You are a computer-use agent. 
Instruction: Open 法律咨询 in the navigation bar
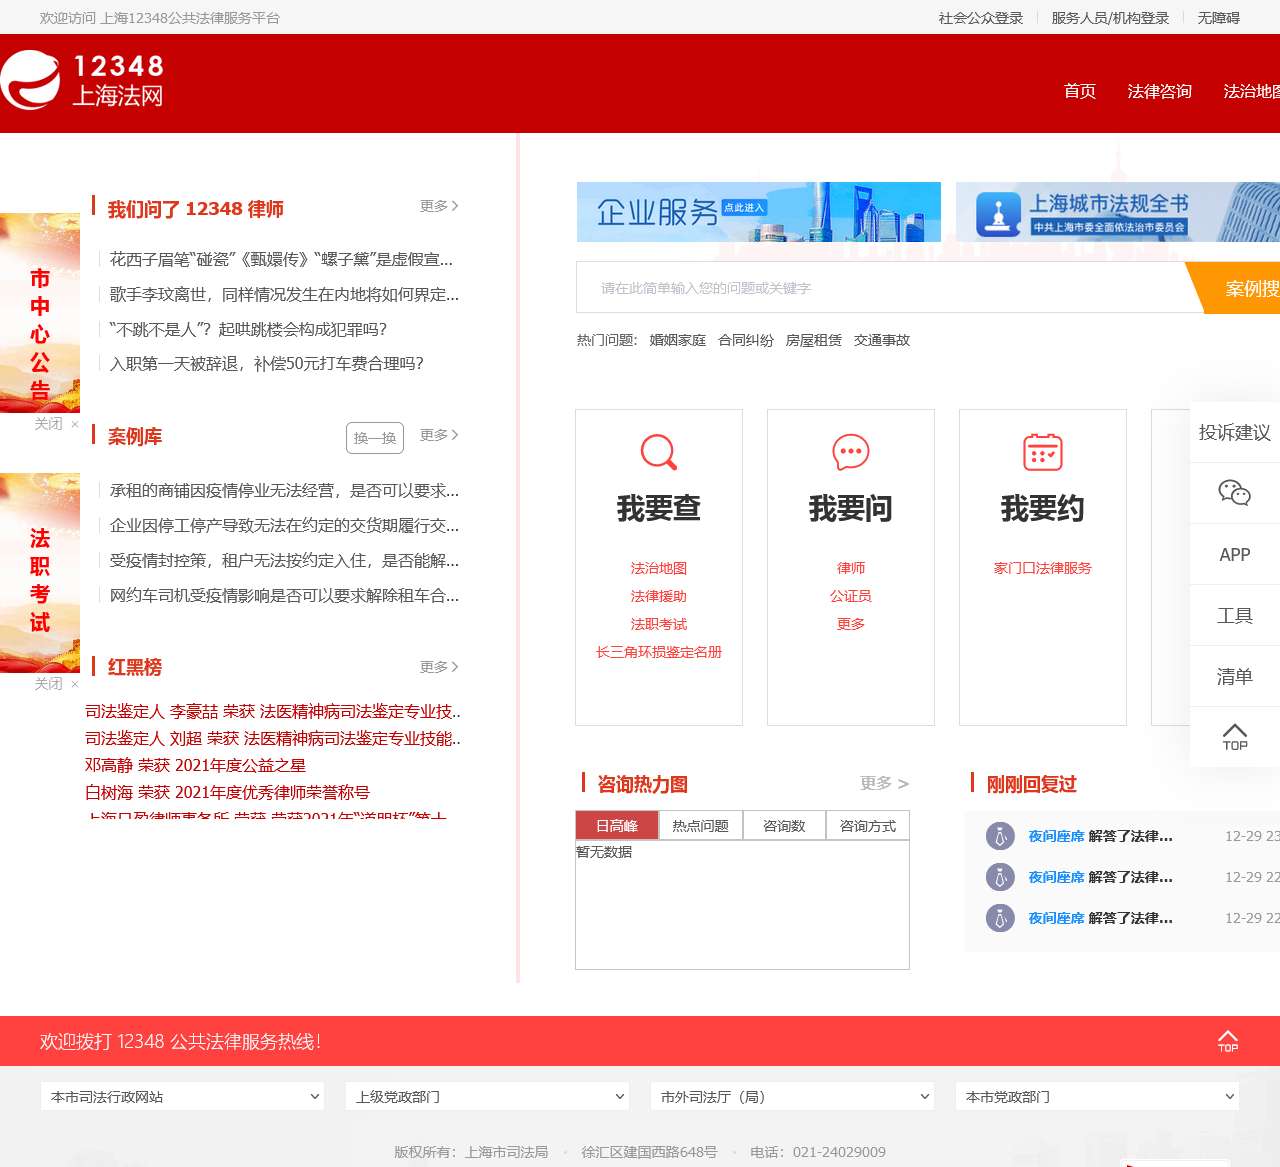point(1160,91)
